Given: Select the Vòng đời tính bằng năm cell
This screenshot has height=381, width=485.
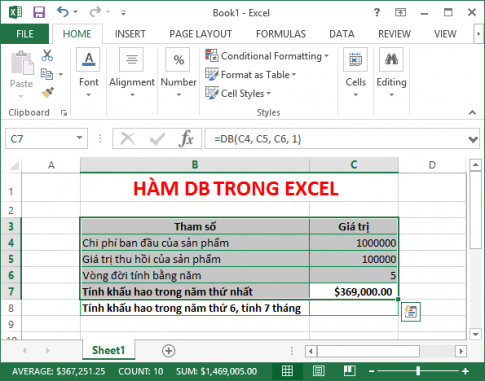Looking at the screenshot, I should 195,275.
